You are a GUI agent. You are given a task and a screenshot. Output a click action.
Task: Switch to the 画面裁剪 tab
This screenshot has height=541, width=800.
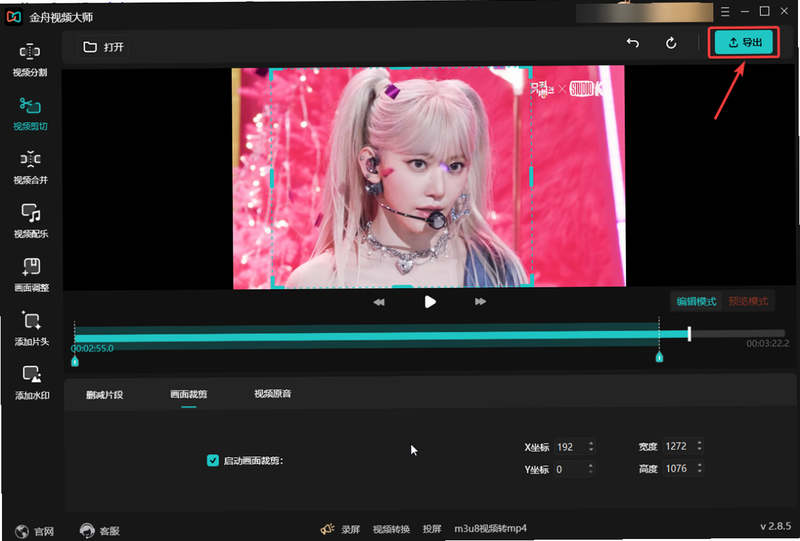pos(189,394)
